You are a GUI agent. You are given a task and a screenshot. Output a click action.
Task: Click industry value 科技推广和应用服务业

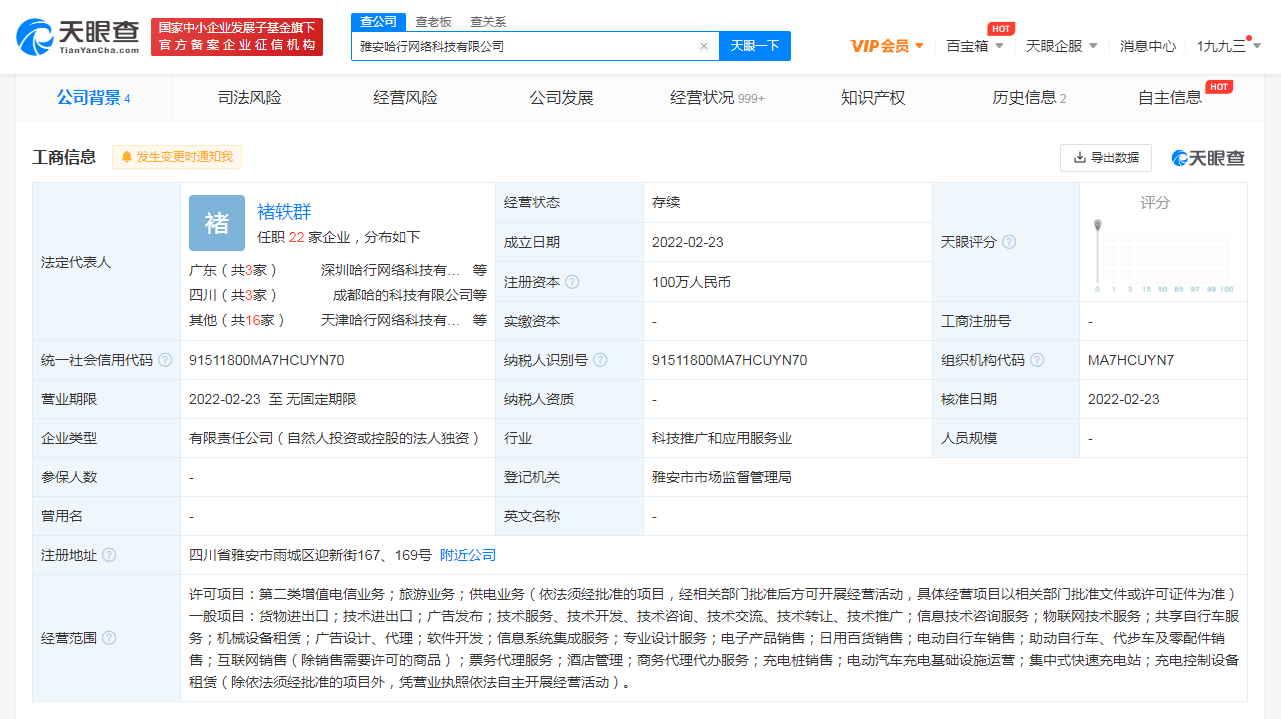[722, 438]
